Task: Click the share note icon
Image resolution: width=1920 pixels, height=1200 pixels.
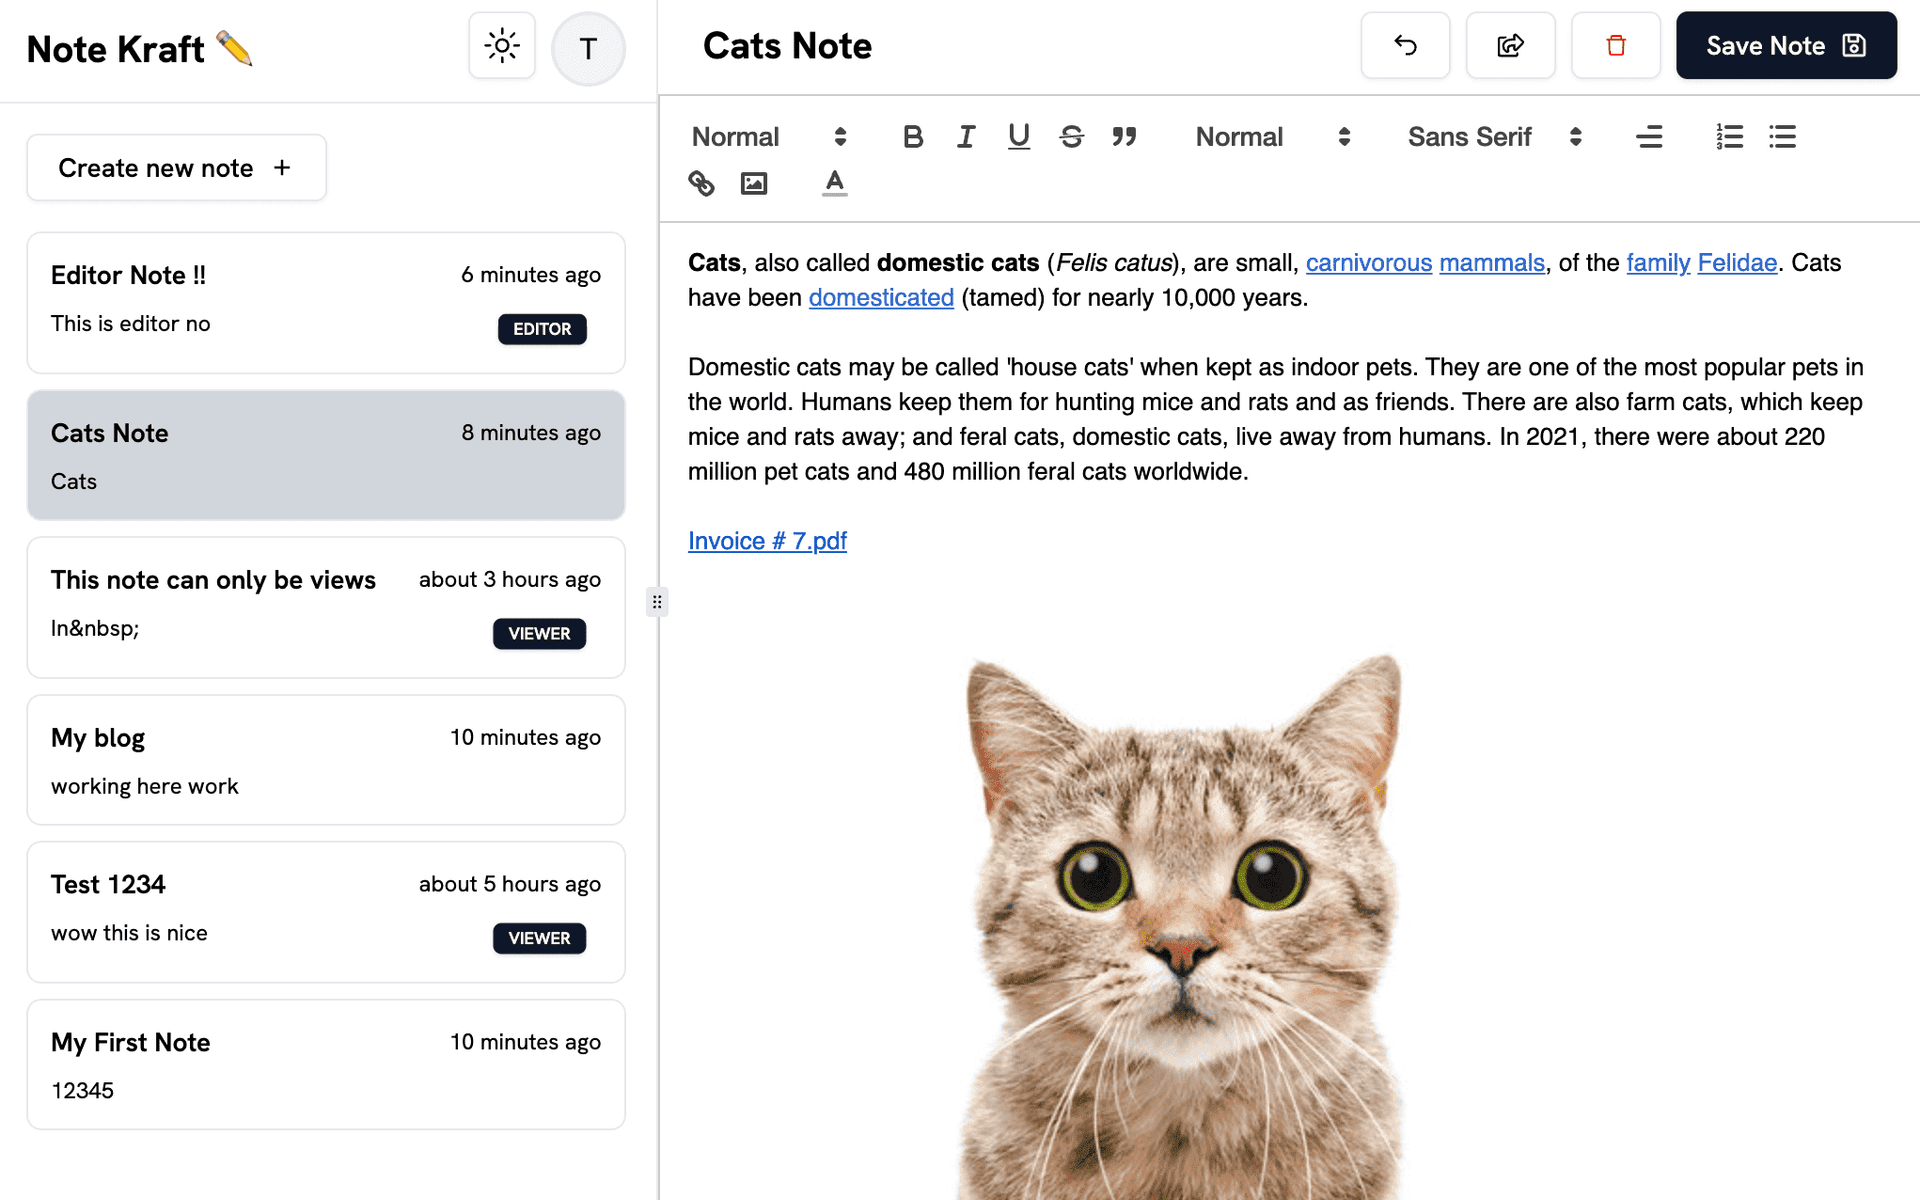Action: [x=1511, y=46]
